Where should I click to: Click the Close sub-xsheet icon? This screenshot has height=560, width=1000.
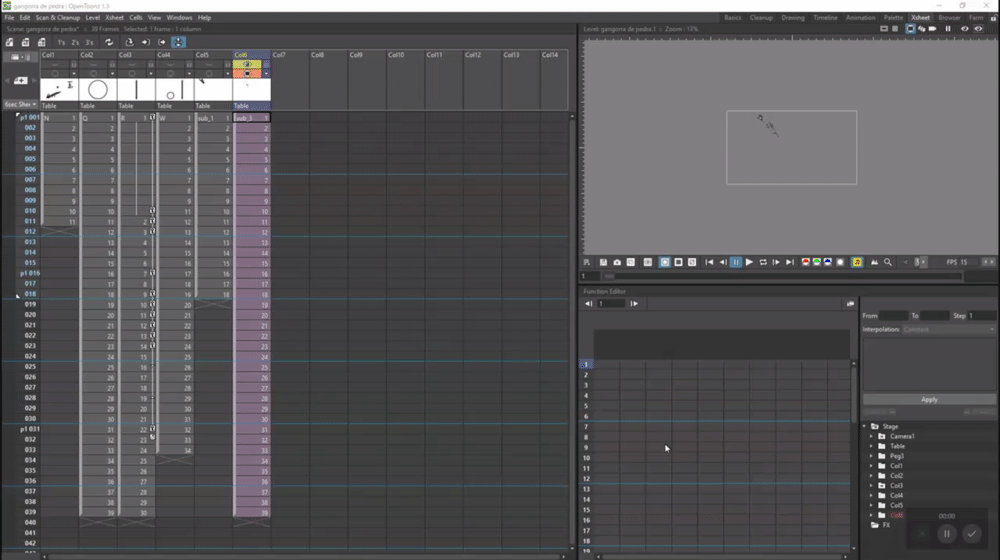(x=162, y=42)
